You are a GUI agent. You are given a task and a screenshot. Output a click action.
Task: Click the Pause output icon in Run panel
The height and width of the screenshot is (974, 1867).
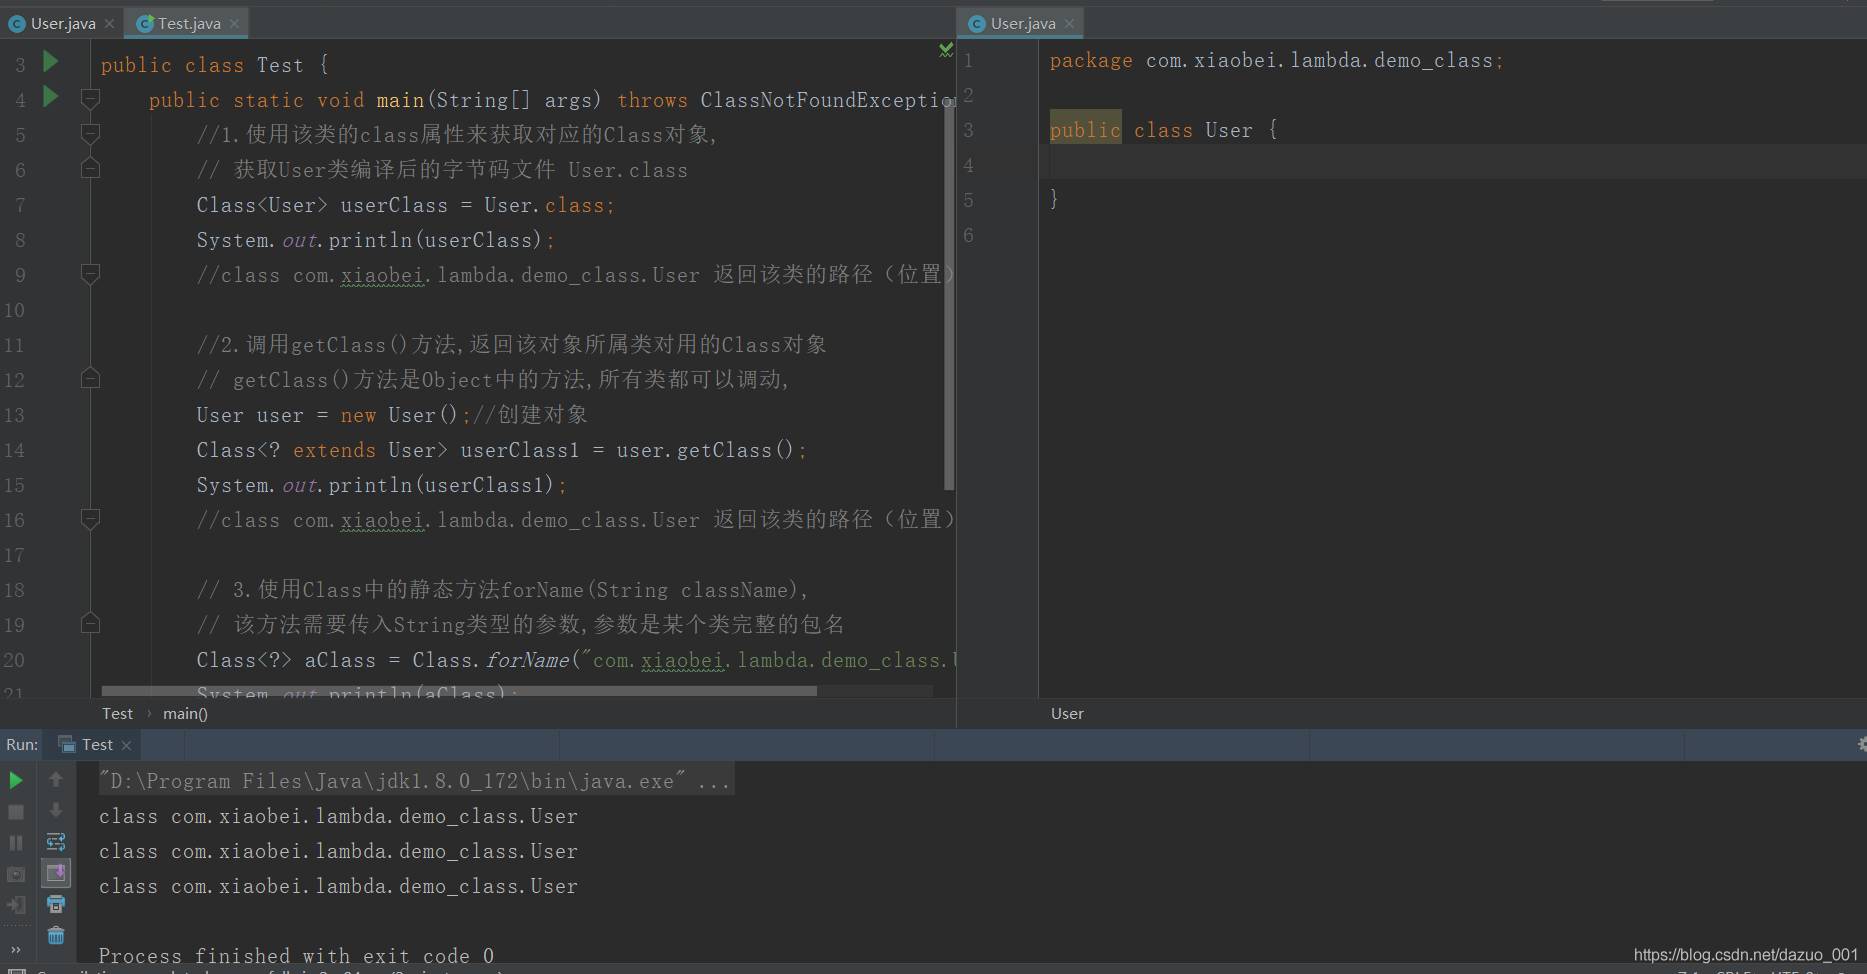16,843
